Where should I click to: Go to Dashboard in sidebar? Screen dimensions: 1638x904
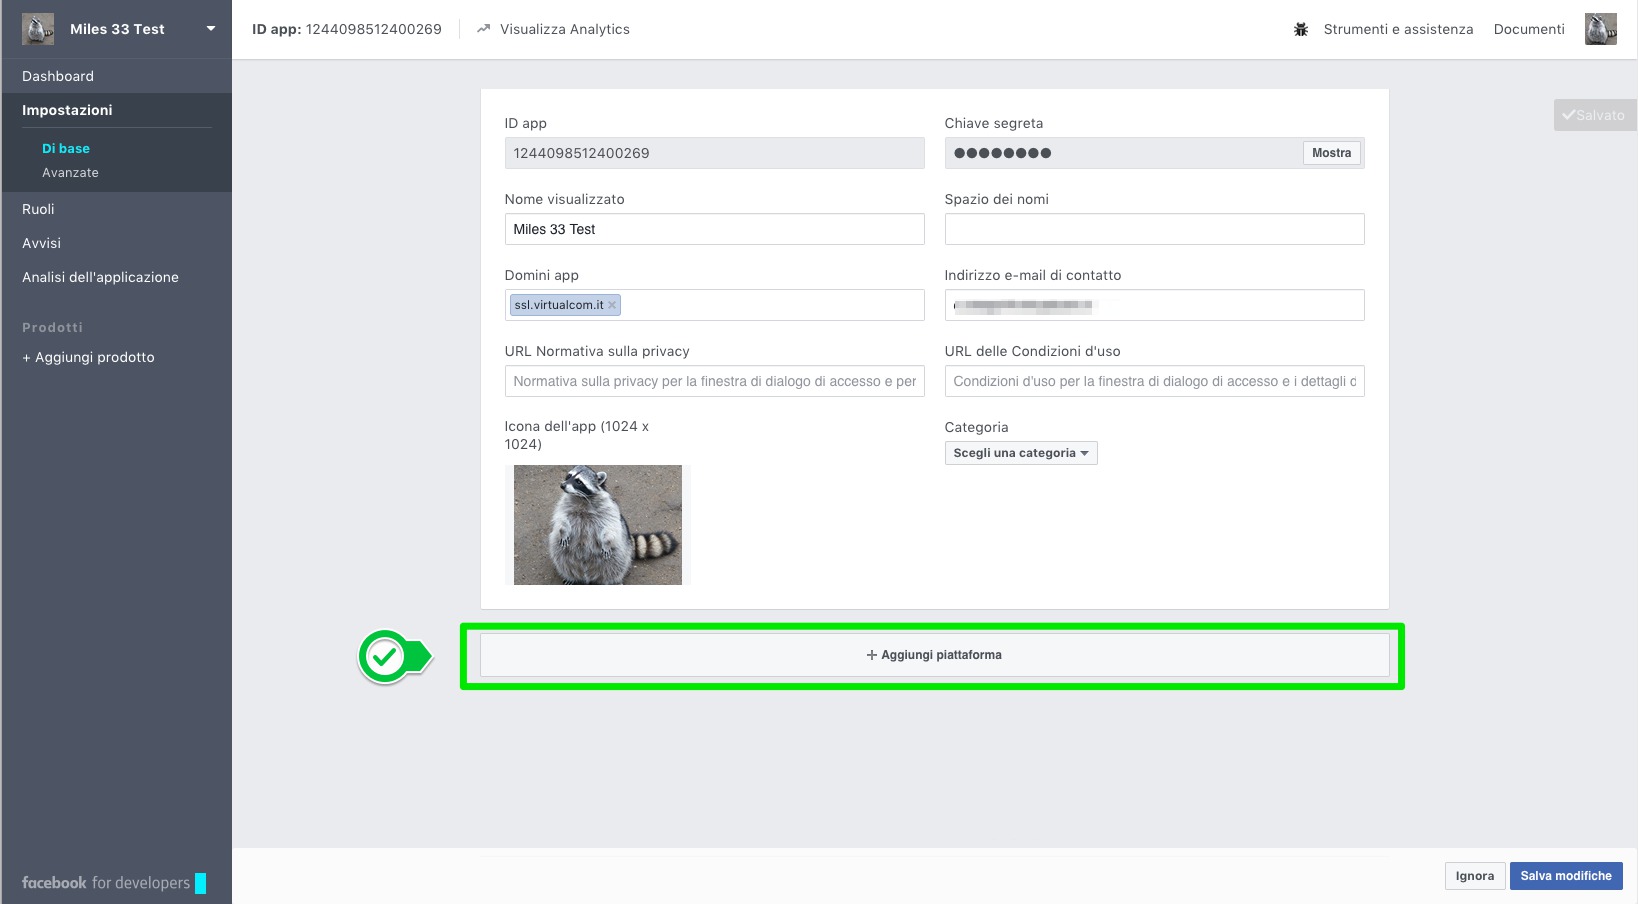(58, 76)
